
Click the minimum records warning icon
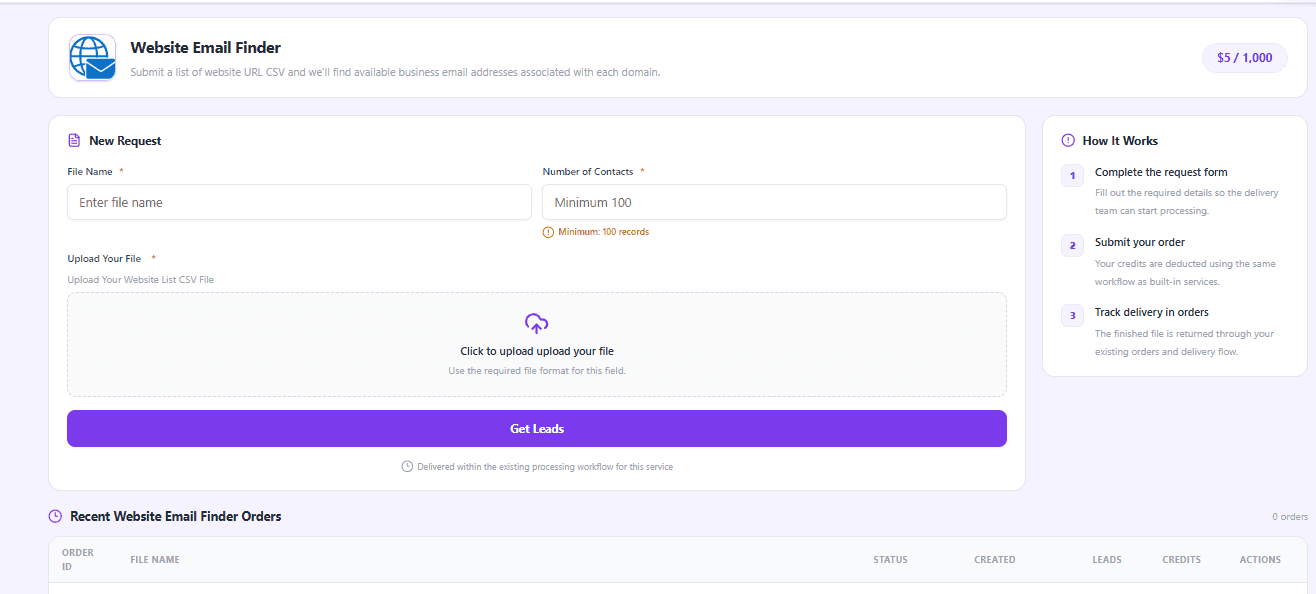coord(548,232)
